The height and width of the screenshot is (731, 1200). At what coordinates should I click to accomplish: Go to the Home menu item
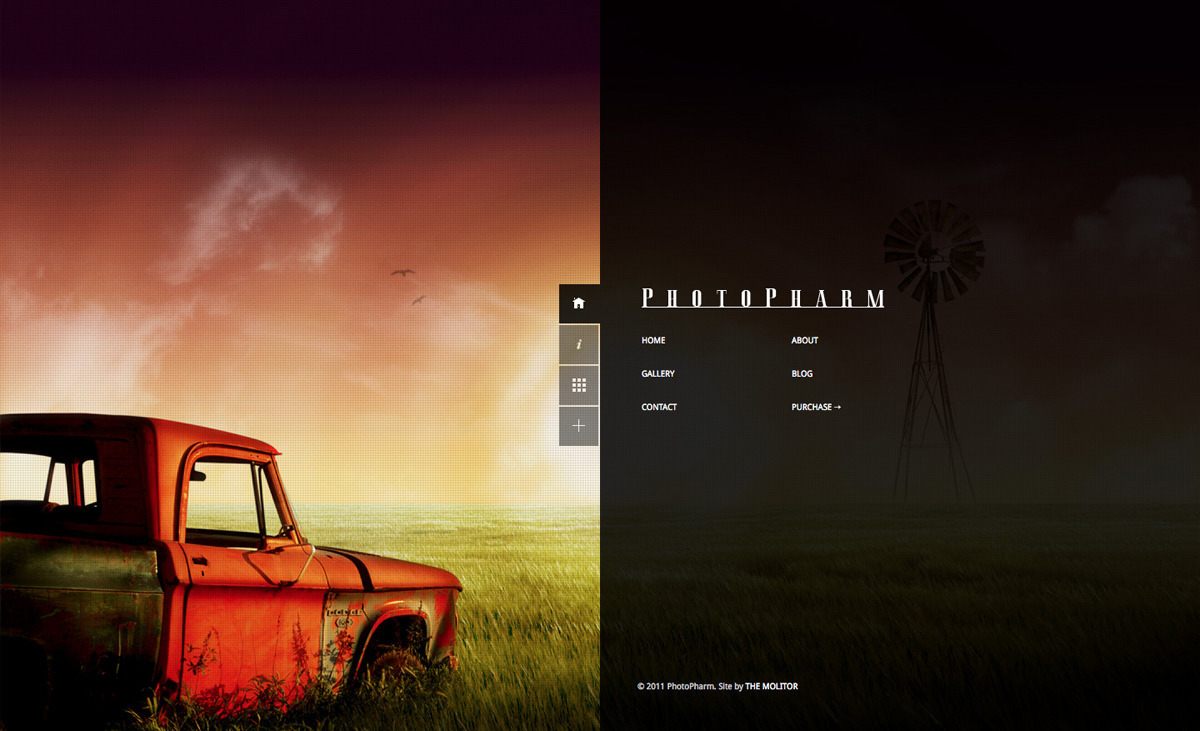point(653,341)
